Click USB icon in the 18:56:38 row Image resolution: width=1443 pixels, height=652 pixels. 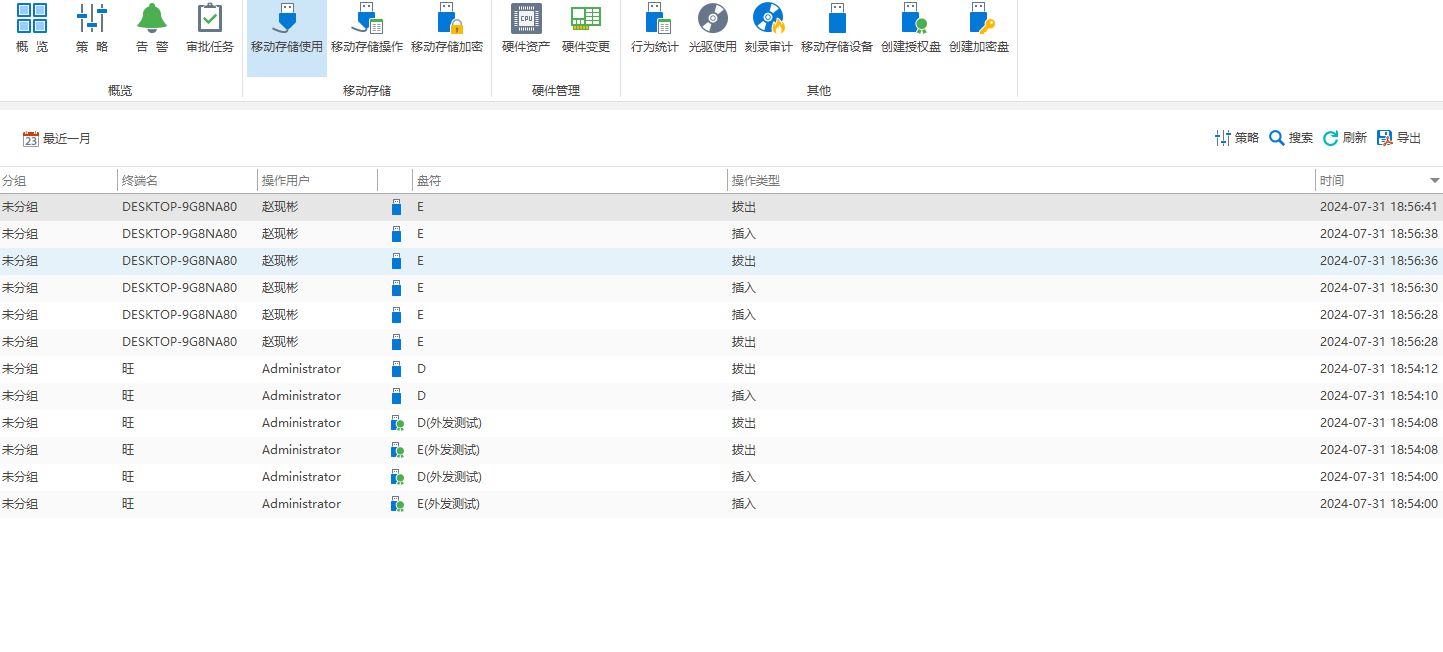click(x=396, y=234)
